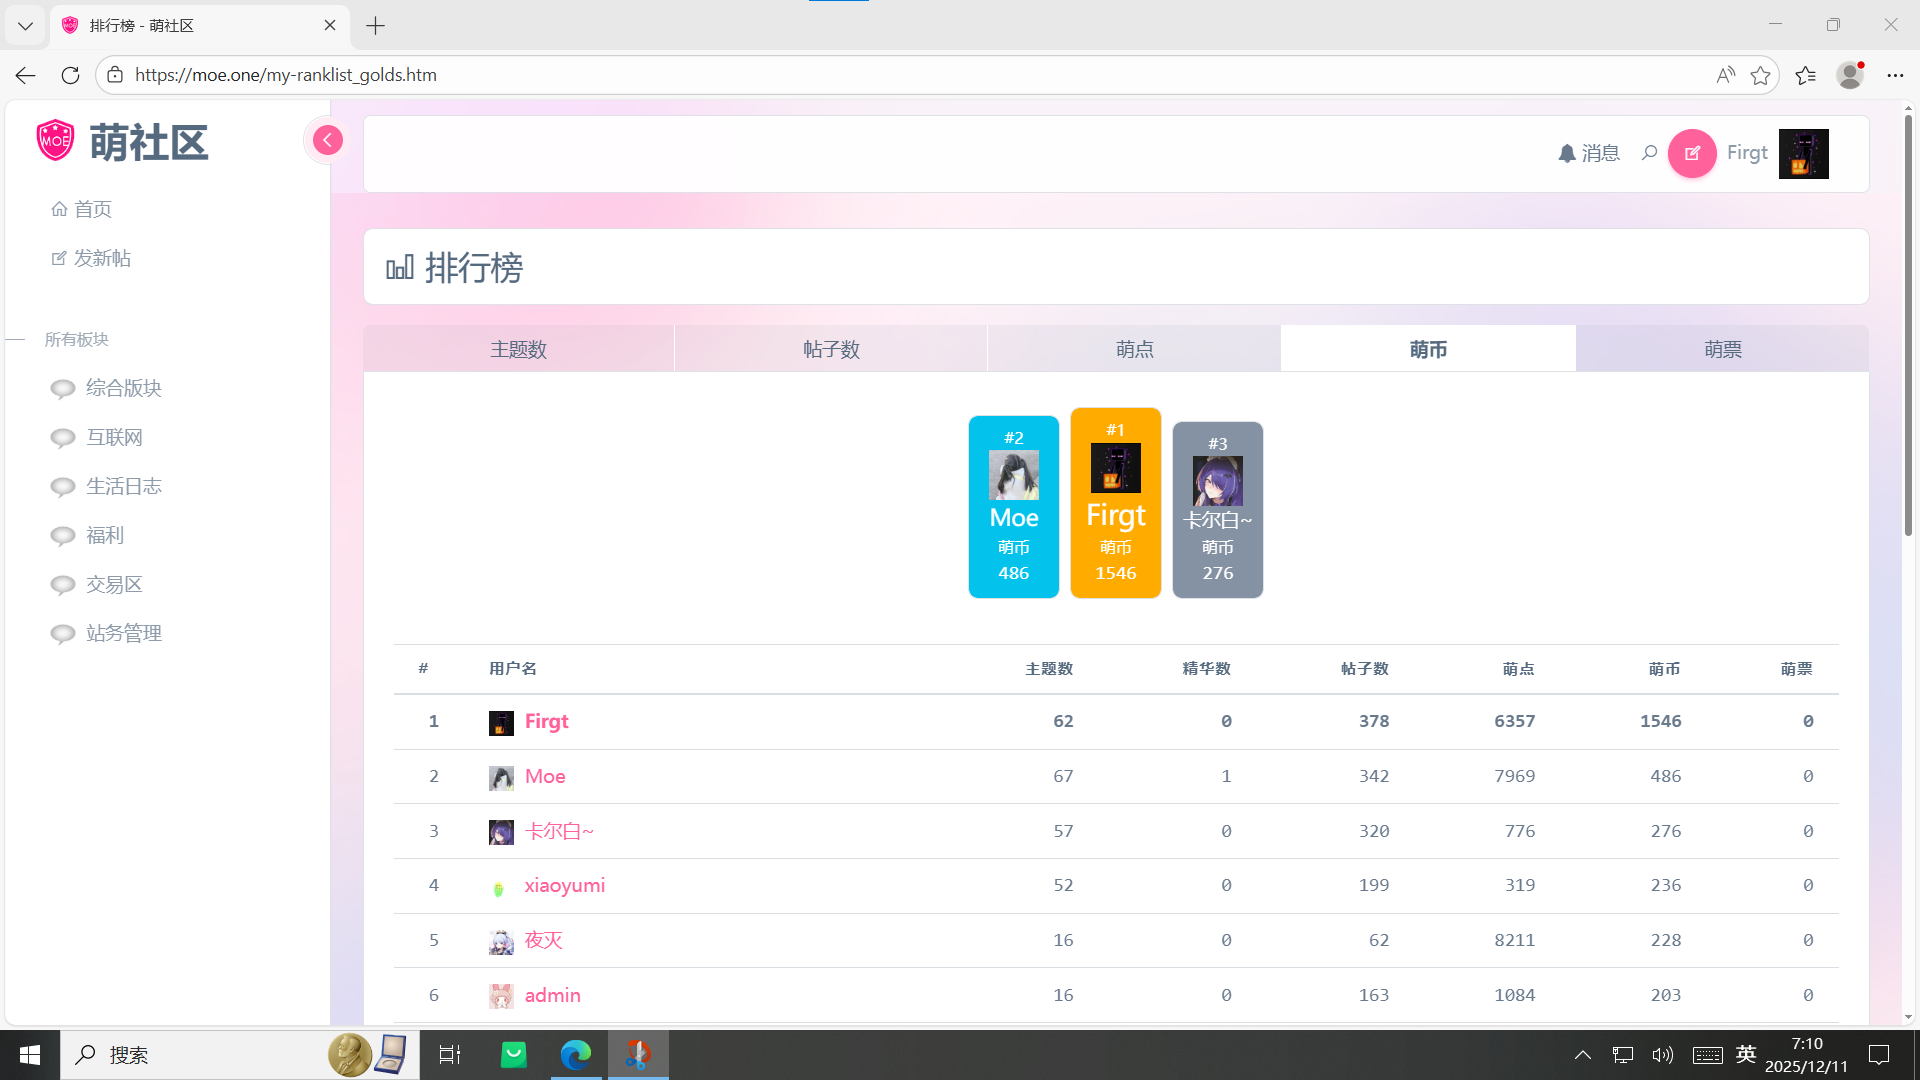The height and width of the screenshot is (1080, 1920).
Task: Click the pink compose post icon
Action: point(1692,153)
